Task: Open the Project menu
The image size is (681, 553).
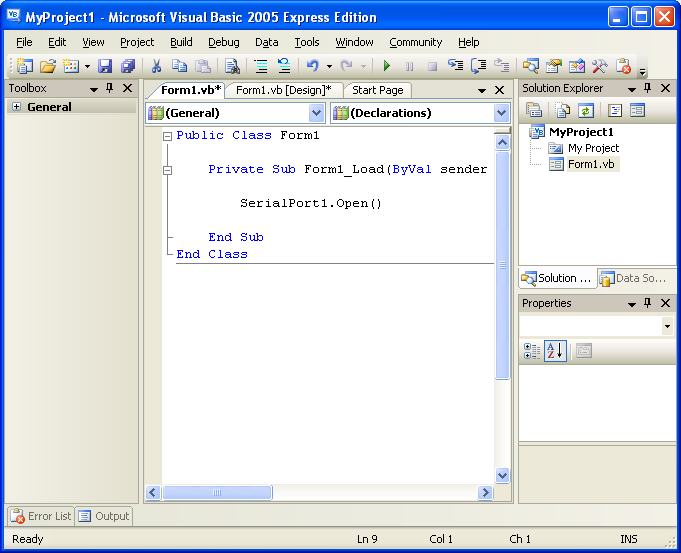Action: 137,42
